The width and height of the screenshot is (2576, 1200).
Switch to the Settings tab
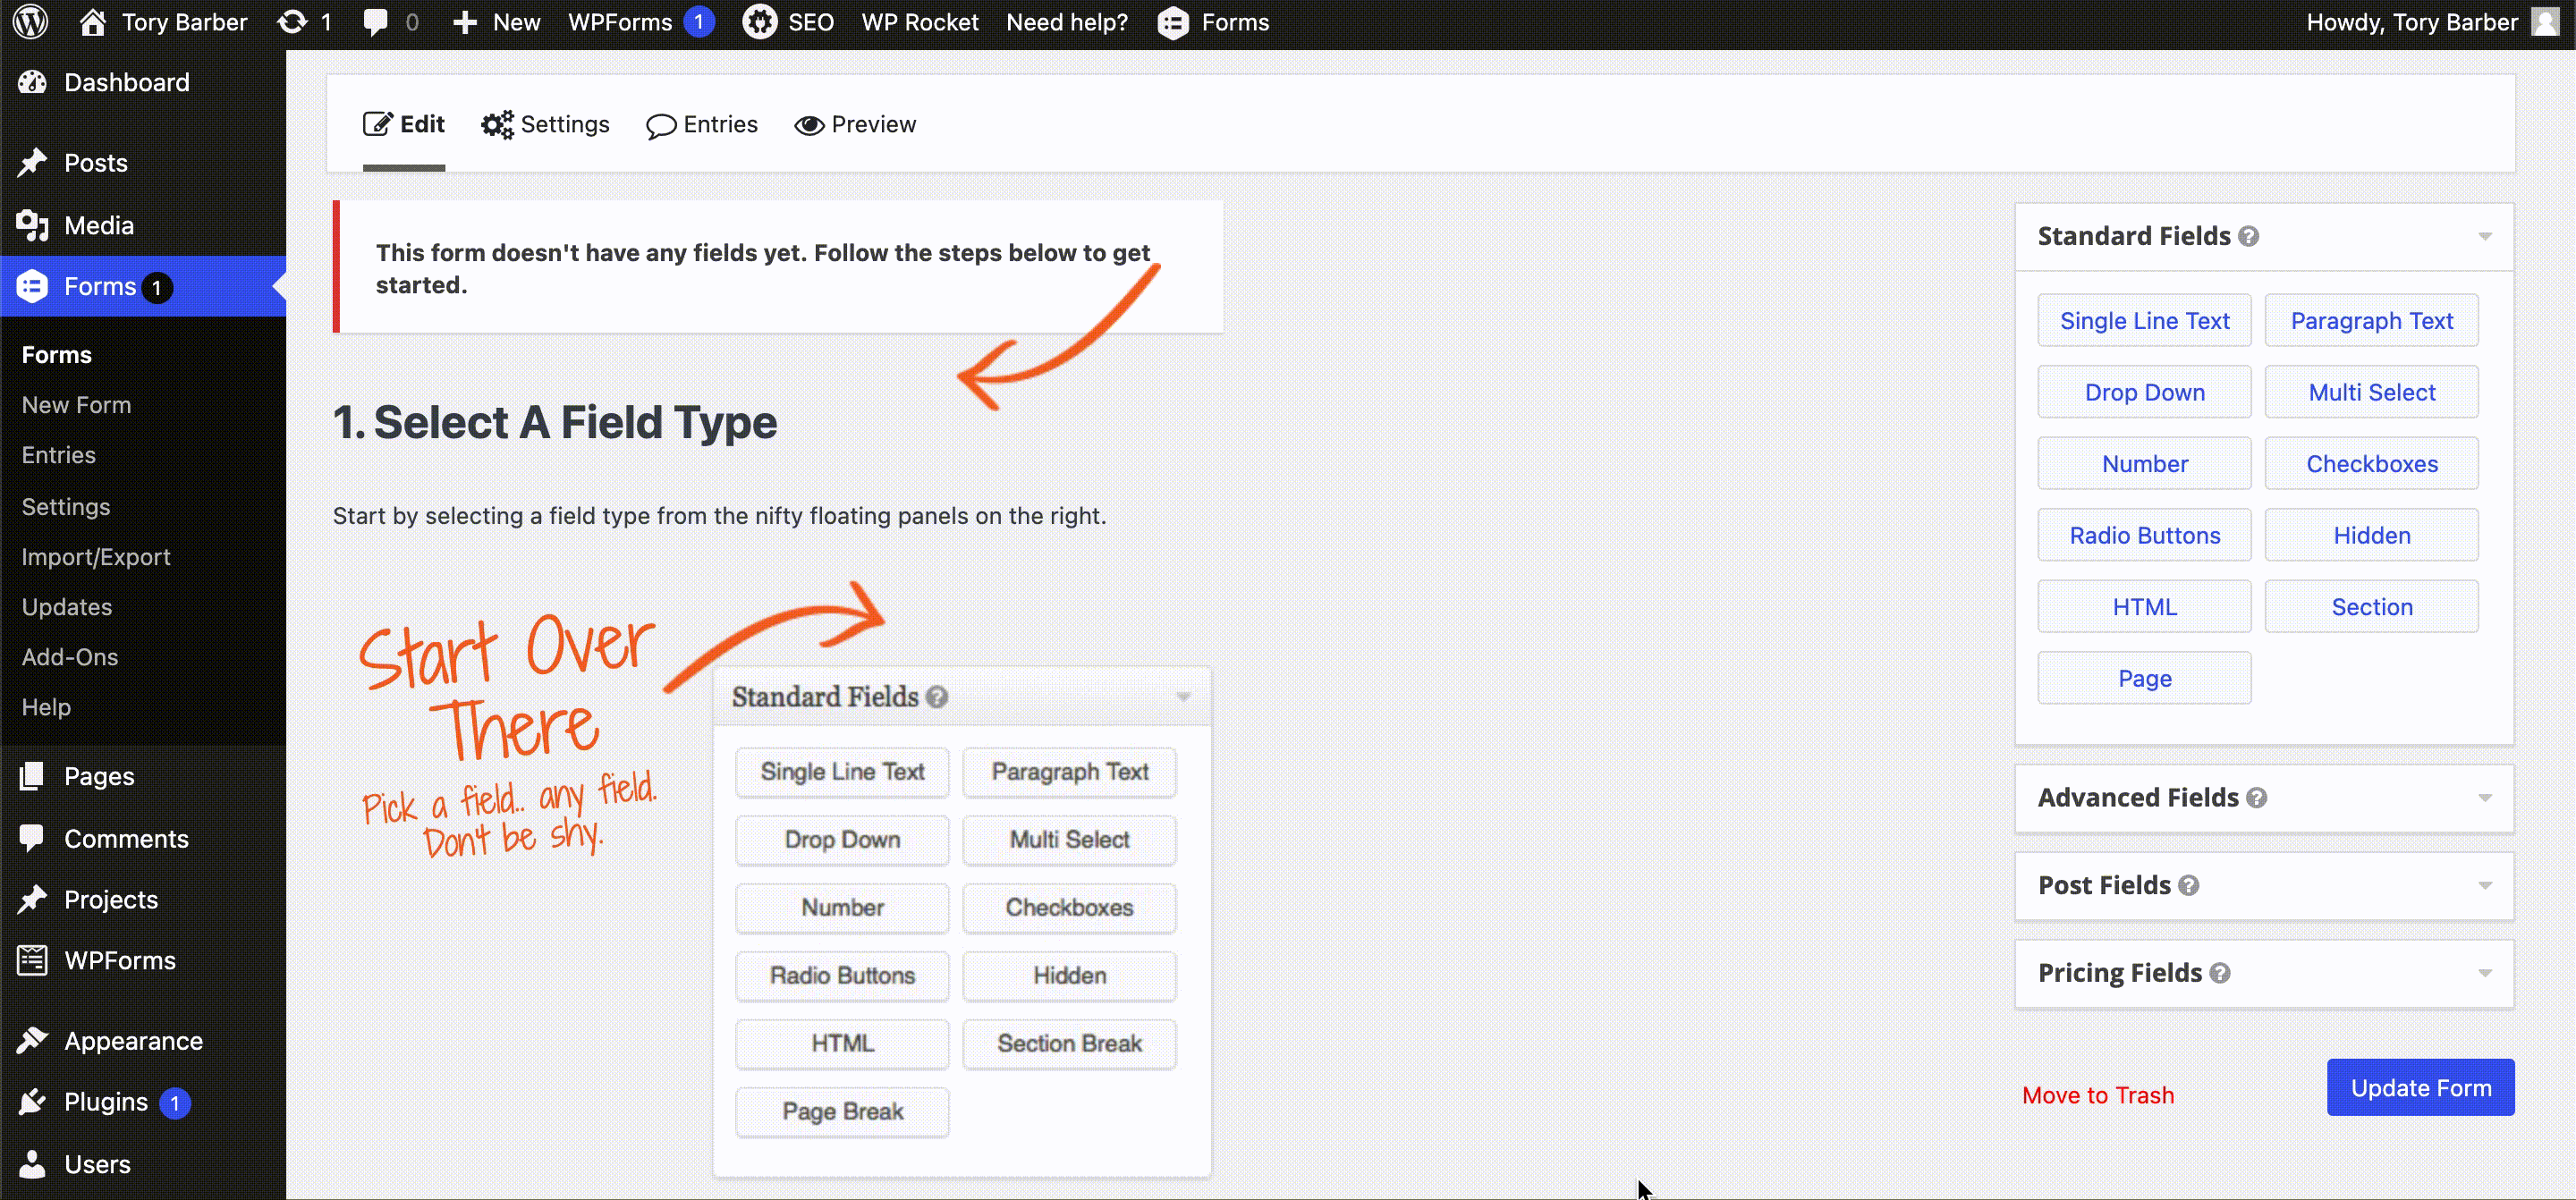(x=545, y=124)
